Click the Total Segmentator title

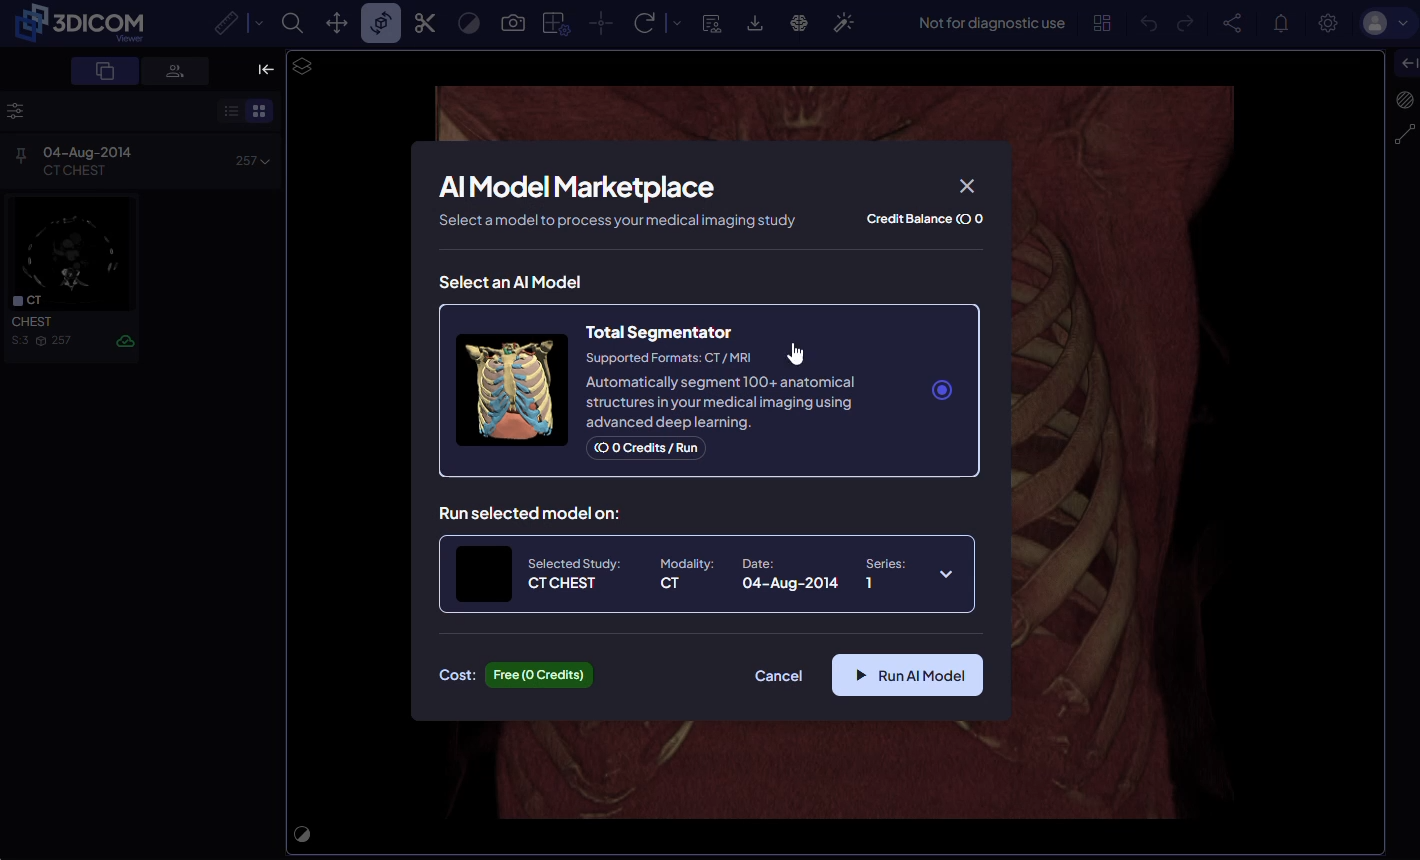click(x=658, y=332)
